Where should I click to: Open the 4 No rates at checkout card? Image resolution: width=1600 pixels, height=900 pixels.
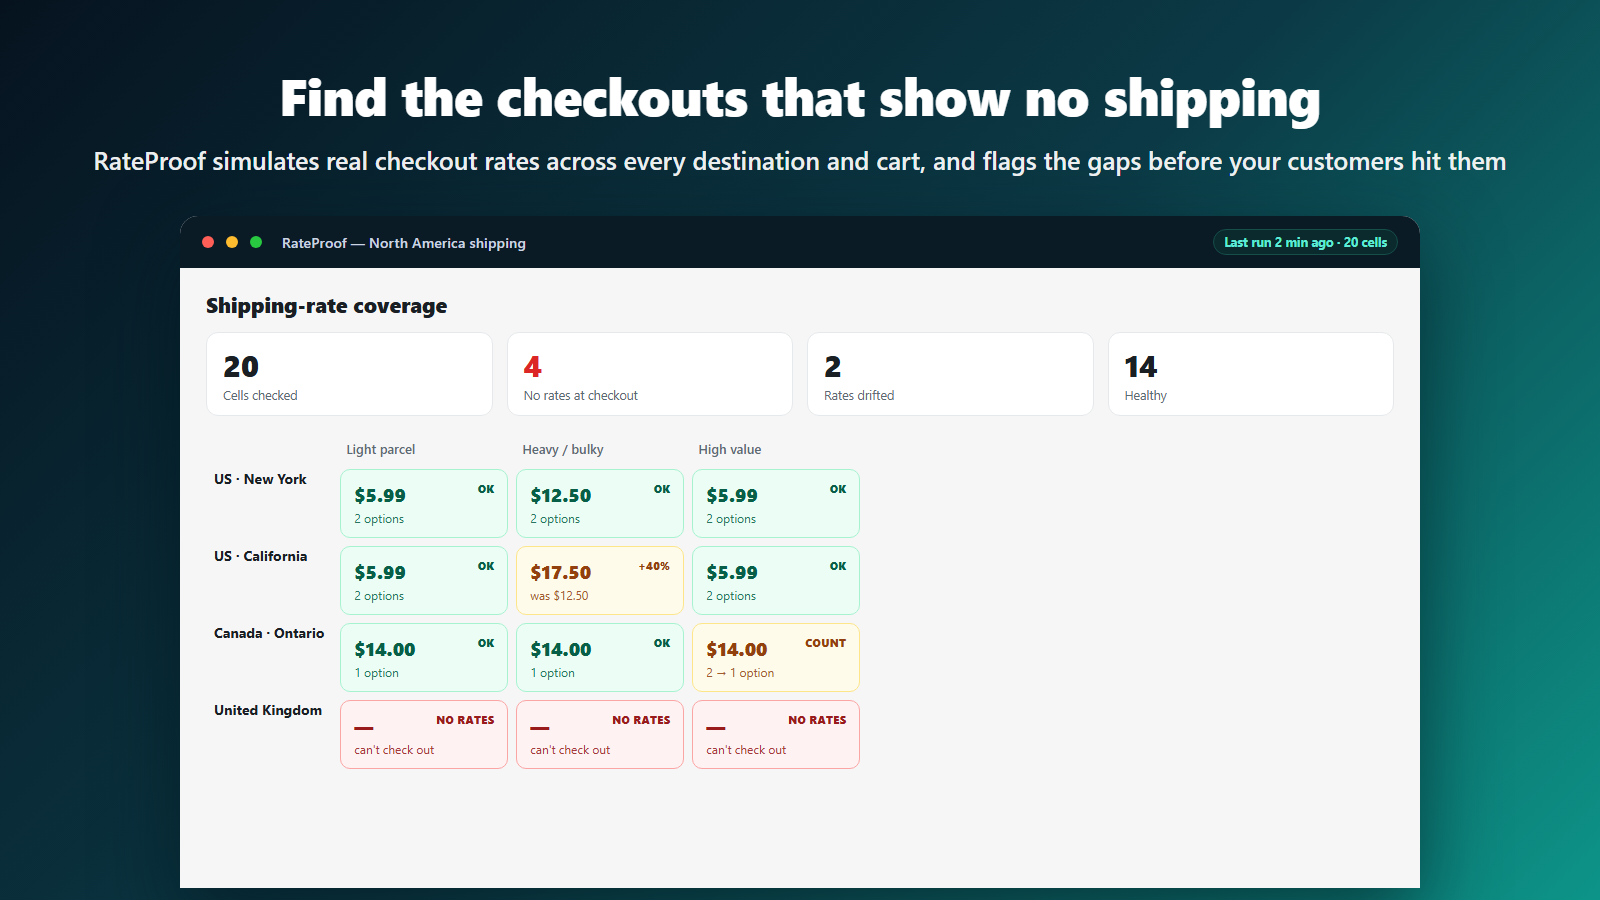click(x=650, y=374)
